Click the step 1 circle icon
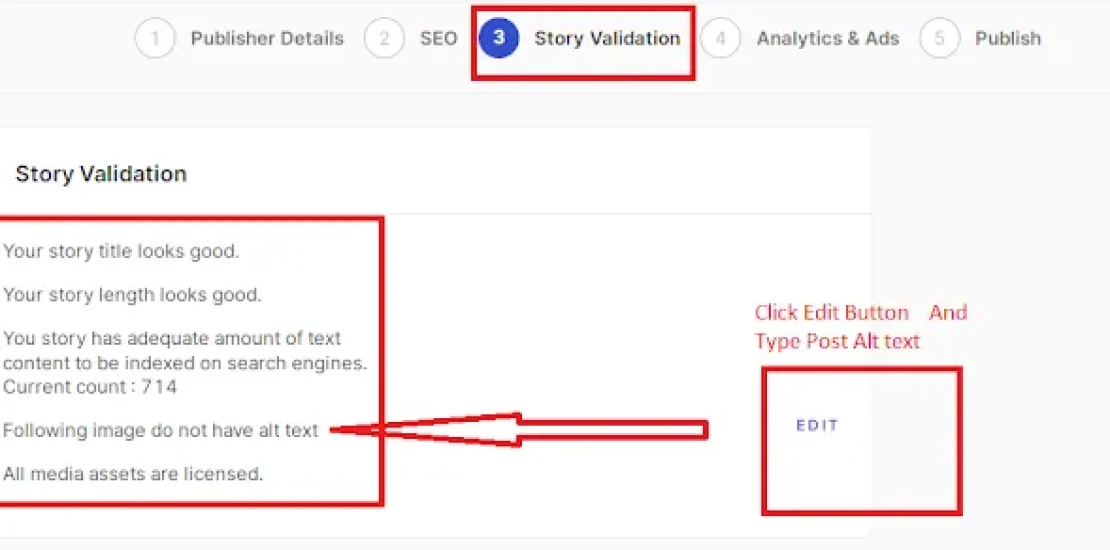Screen dimensions: 1110x550 155,39
